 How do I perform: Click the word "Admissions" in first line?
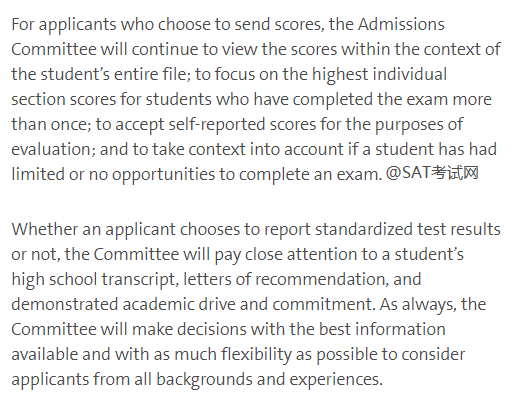(x=401, y=24)
